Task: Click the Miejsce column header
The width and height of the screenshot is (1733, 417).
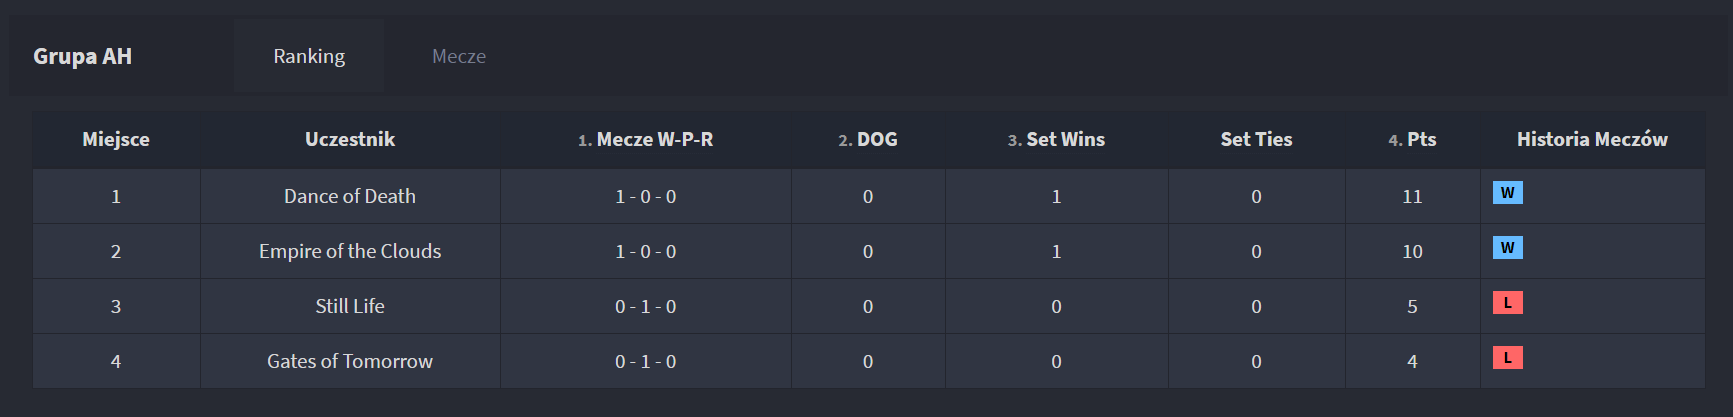Action: point(116,139)
